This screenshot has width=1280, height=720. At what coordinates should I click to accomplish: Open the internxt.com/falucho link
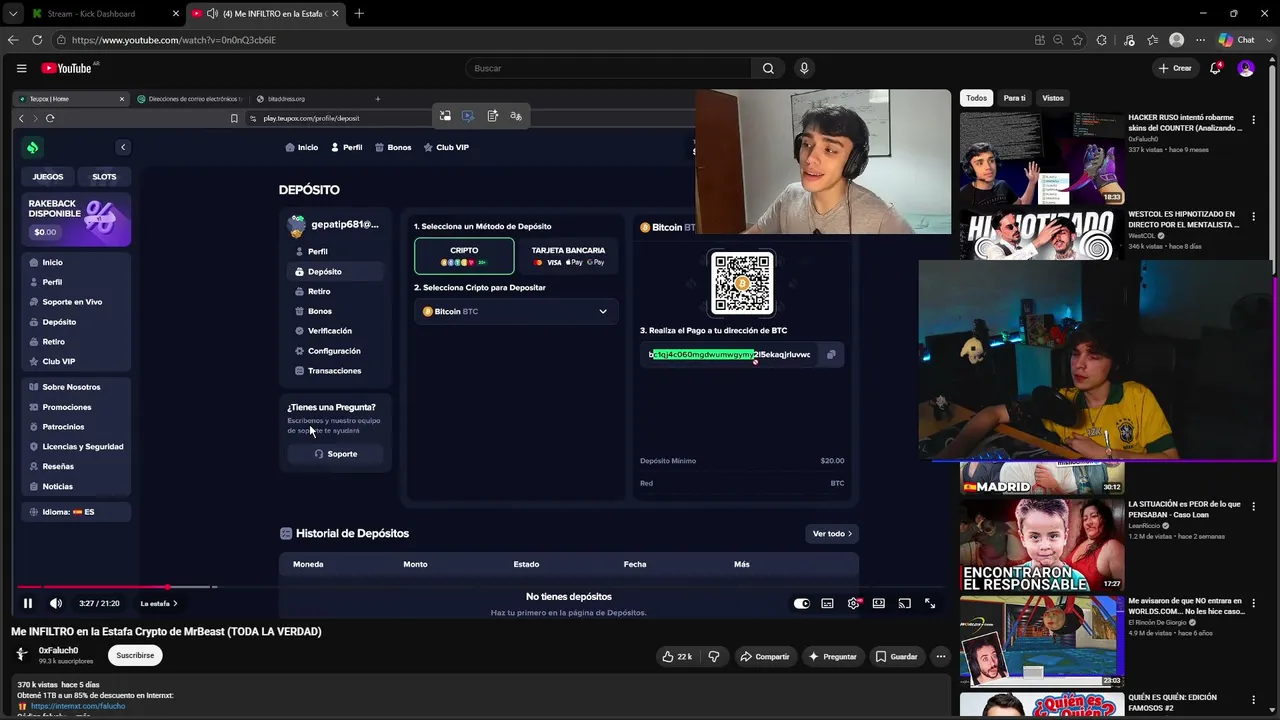[78, 706]
